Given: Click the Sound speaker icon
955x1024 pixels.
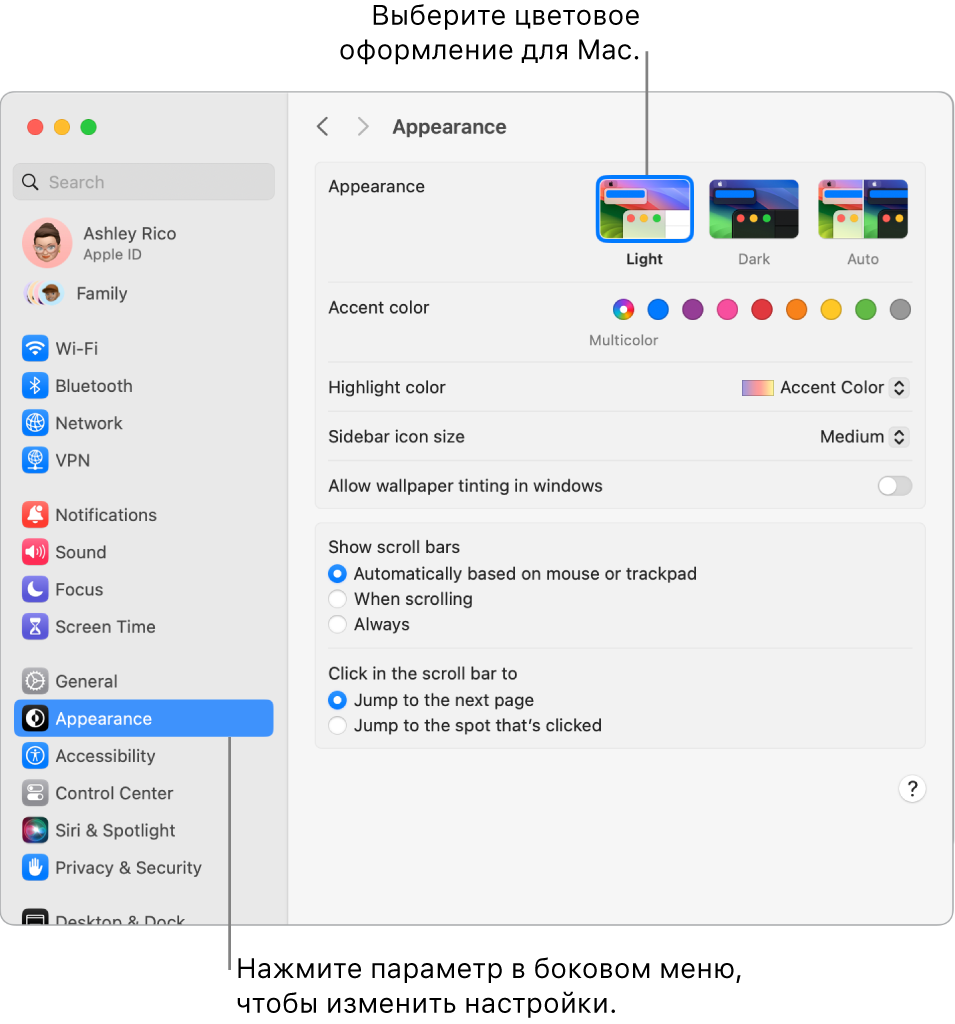Looking at the screenshot, I should click(x=35, y=552).
